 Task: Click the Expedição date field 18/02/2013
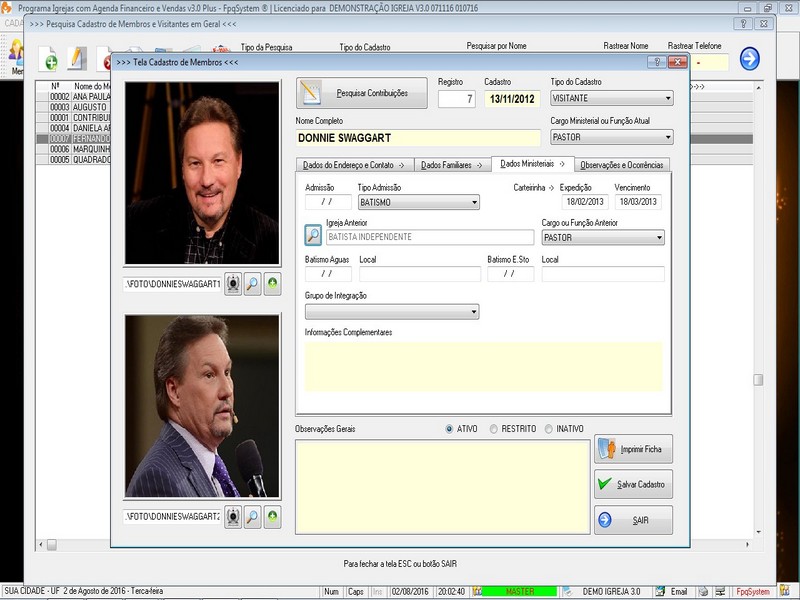pyautogui.click(x=585, y=202)
